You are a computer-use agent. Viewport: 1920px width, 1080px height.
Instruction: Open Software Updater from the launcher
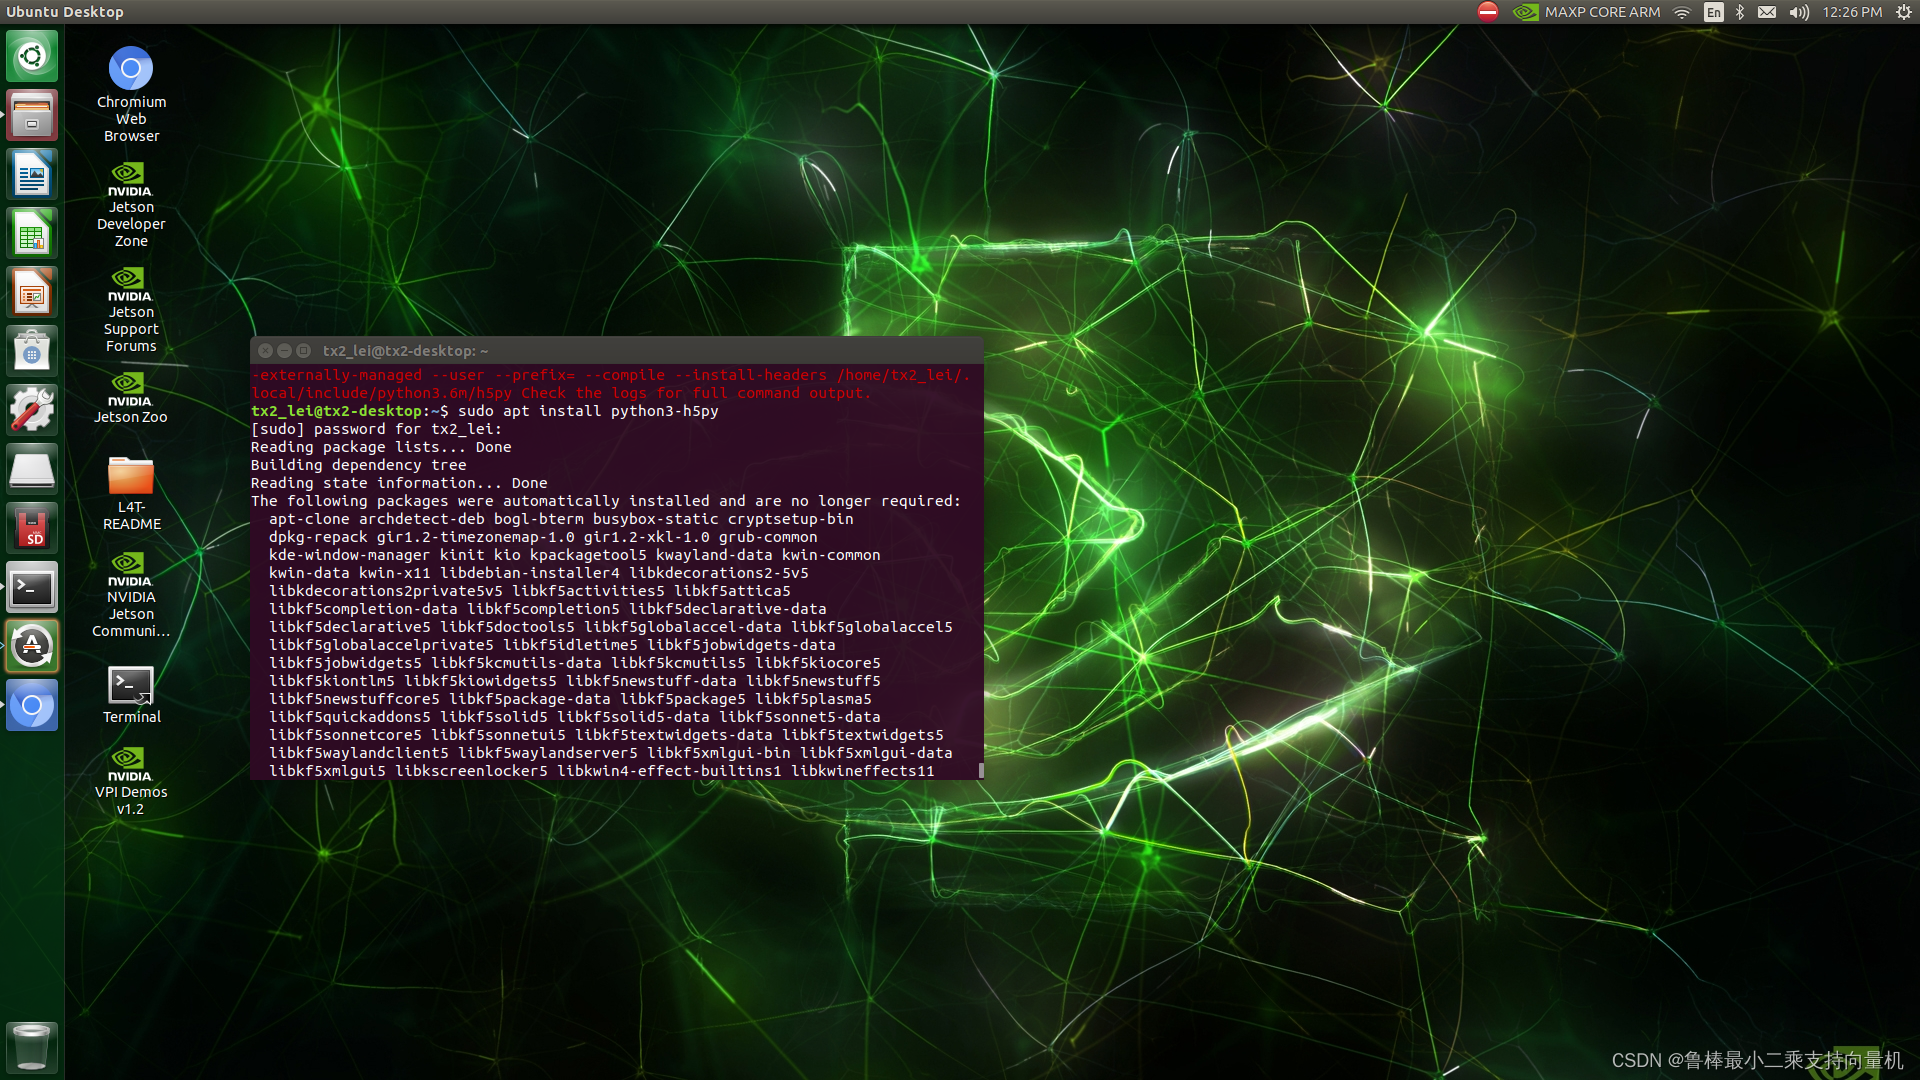click(32, 645)
